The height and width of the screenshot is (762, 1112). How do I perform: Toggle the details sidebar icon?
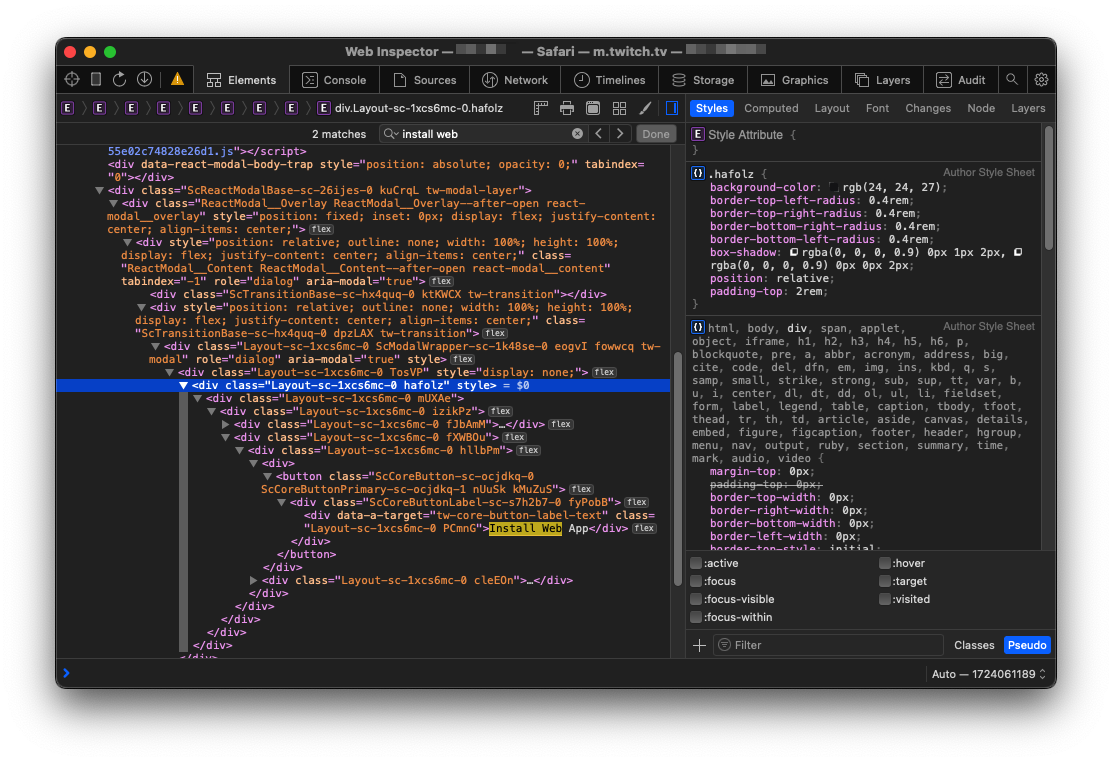pyautogui.click(x=672, y=108)
